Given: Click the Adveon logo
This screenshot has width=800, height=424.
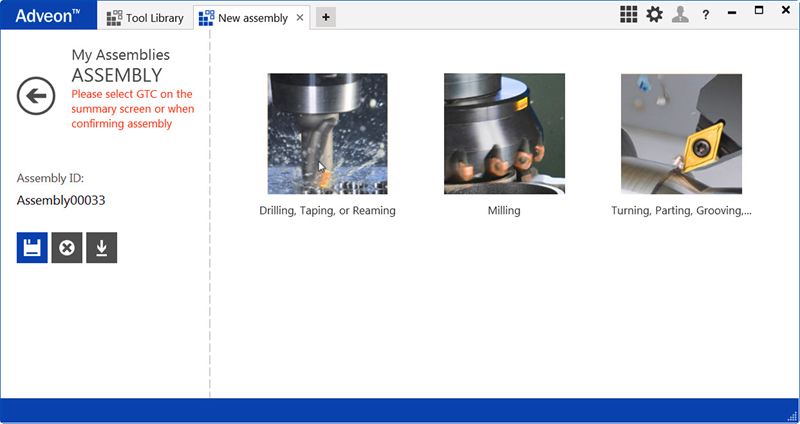Looking at the screenshot, I should pos(48,15).
